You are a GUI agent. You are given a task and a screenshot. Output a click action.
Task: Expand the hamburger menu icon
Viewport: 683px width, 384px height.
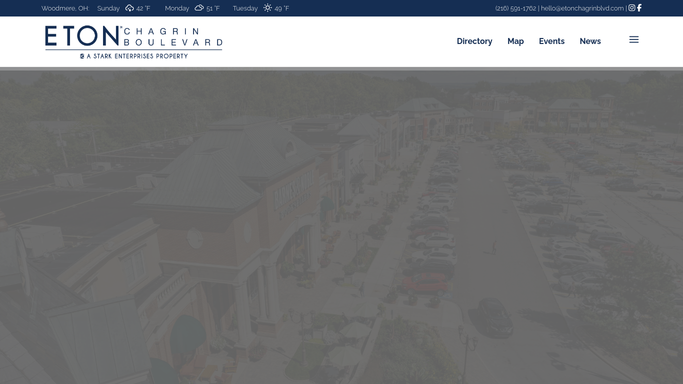[634, 40]
